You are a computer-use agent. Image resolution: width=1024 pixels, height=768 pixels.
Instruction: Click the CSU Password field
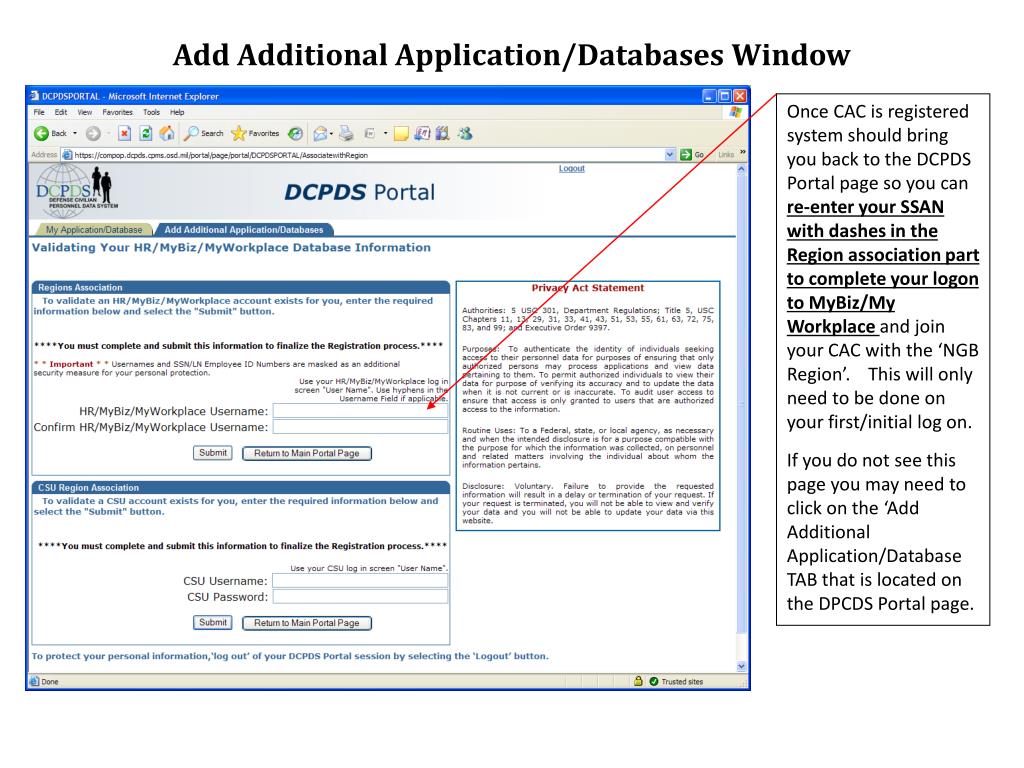(x=360, y=596)
